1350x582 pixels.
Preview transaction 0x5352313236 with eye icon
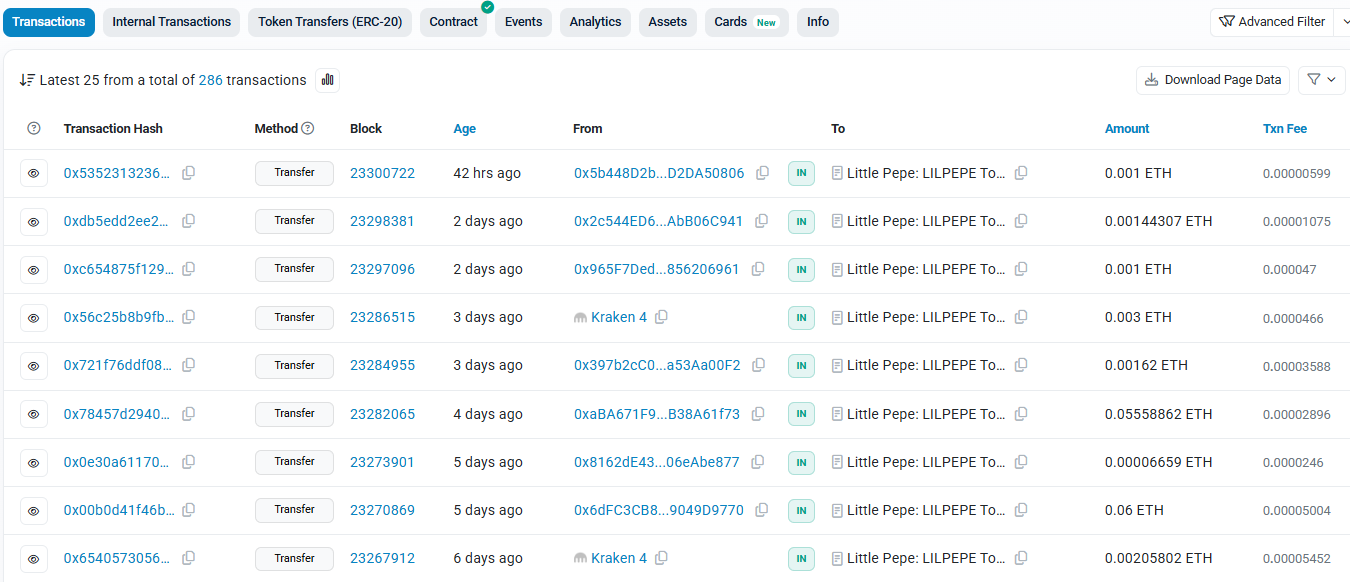coord(34,173)
